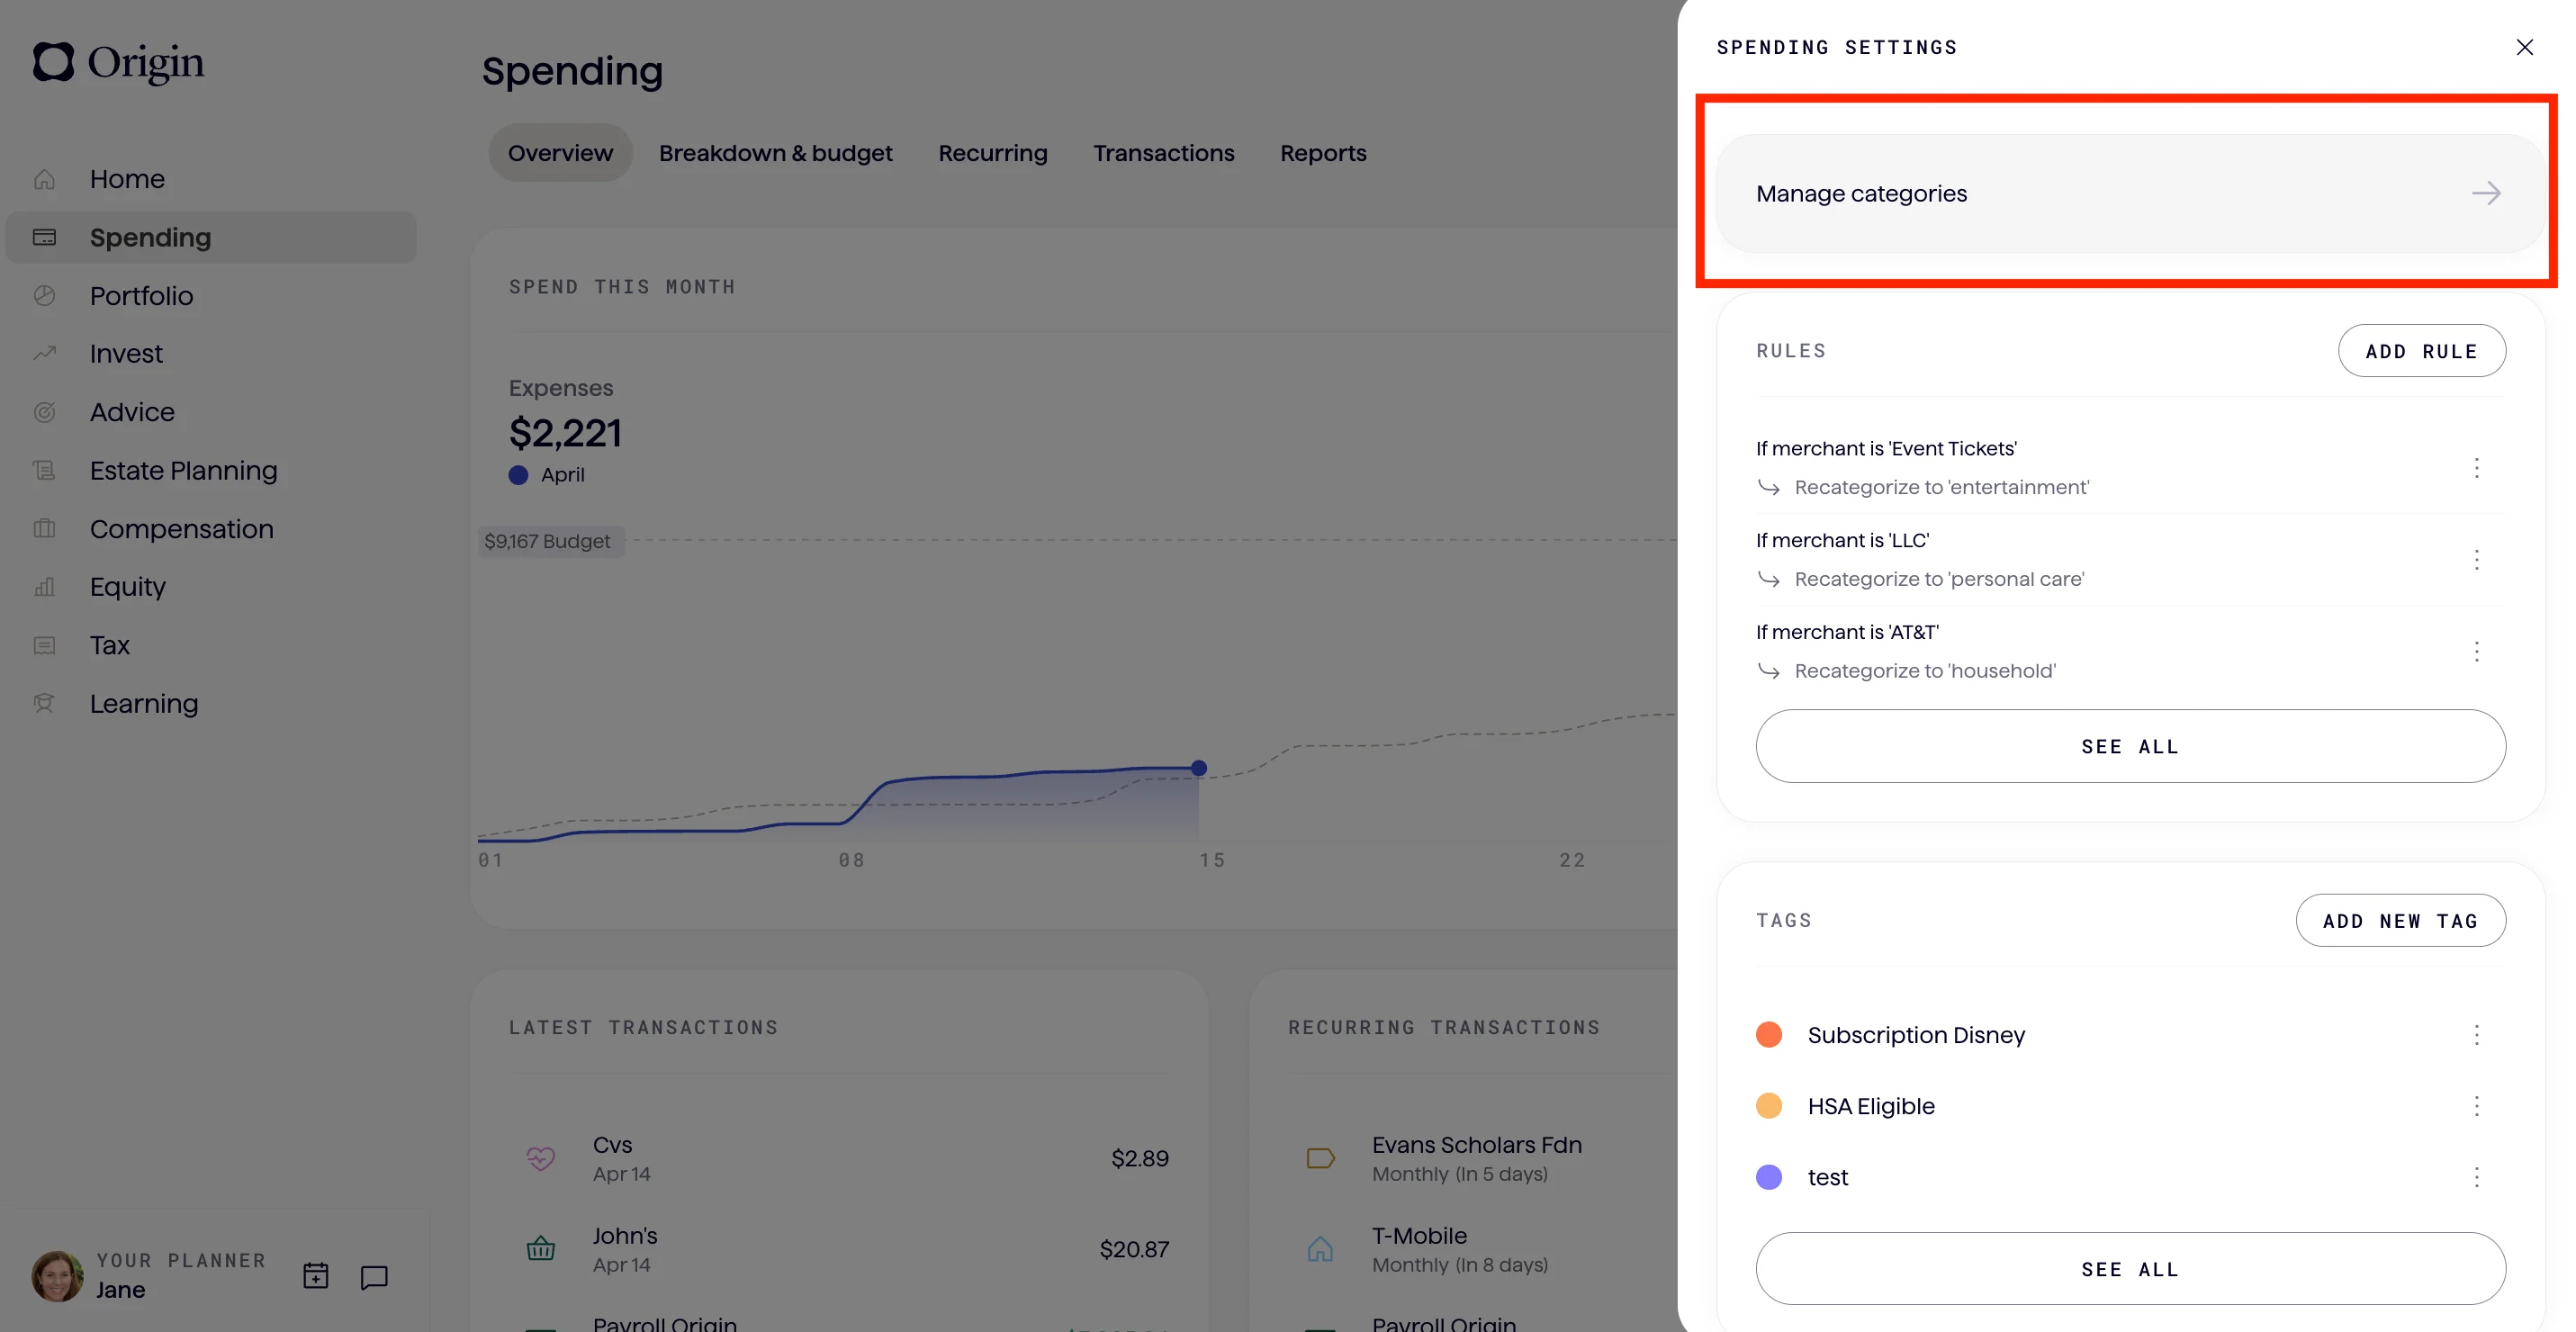Click the purple test tag color dot
The image size is (2576, 1332).
[x=1769, y=1177]
